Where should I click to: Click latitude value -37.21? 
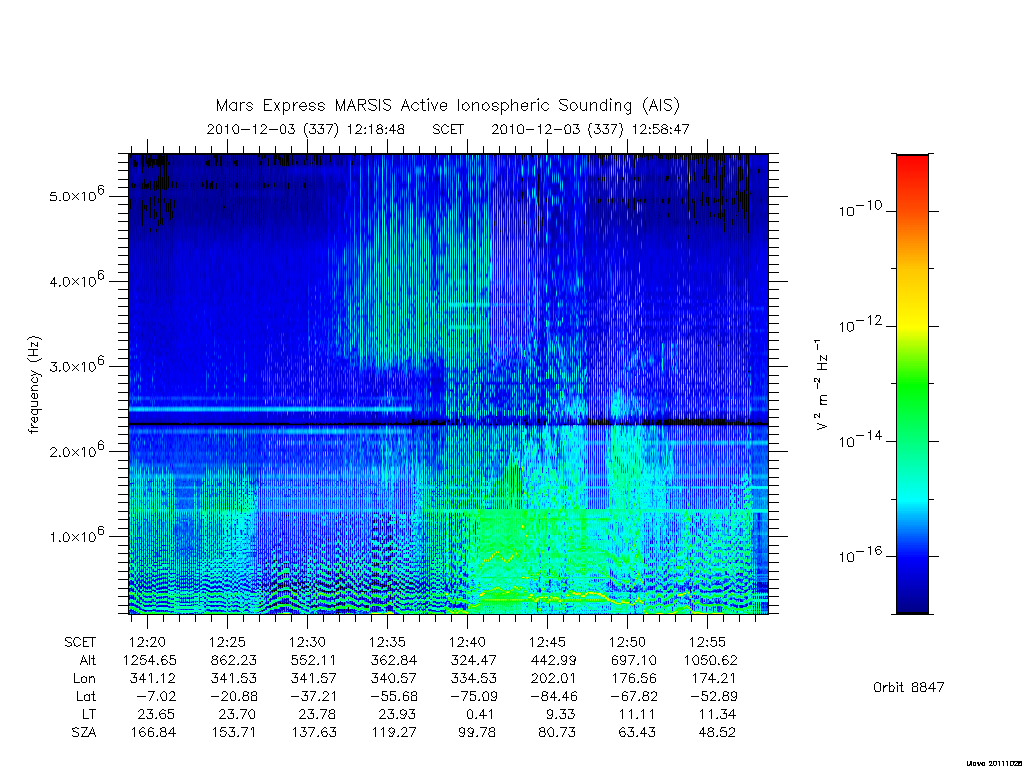click(311, 696)
